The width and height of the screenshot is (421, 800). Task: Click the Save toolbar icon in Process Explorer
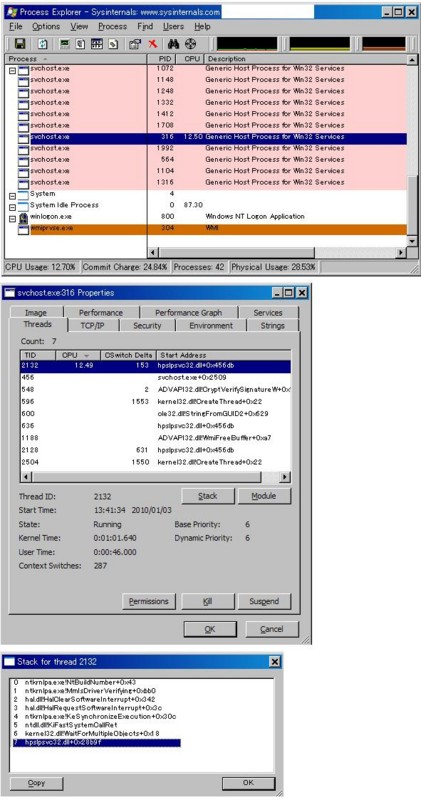pos(20,44)
